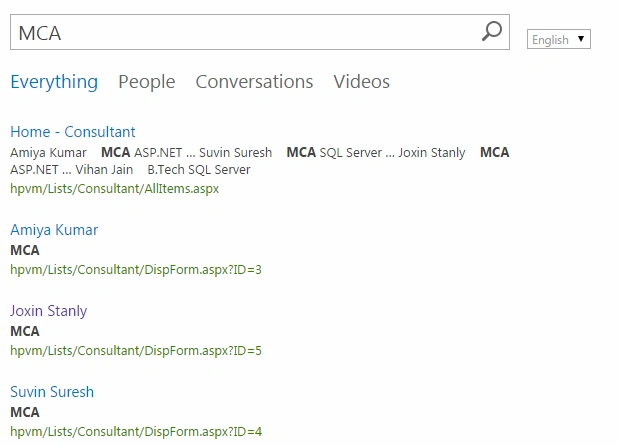This screenshot has height=446, width=618.
Task: Switch to the Conversations tab
Action: coord(254,82)
